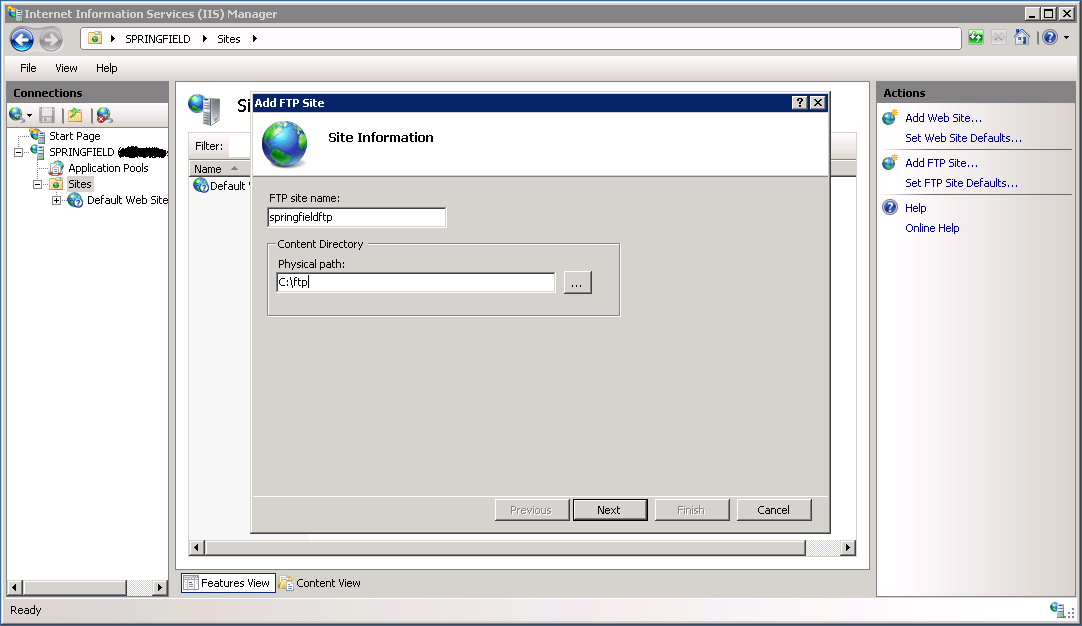Click the FTP site name field

click(357, 217)
